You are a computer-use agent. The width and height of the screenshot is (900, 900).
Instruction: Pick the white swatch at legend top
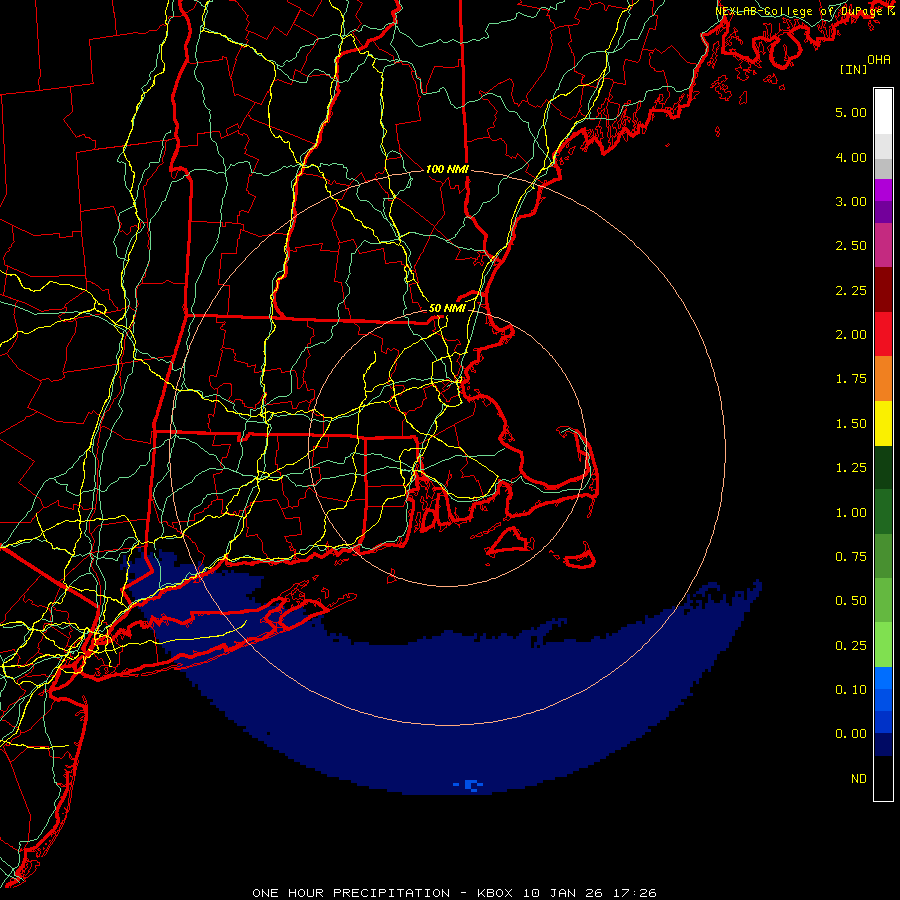[x=883, y=111]
